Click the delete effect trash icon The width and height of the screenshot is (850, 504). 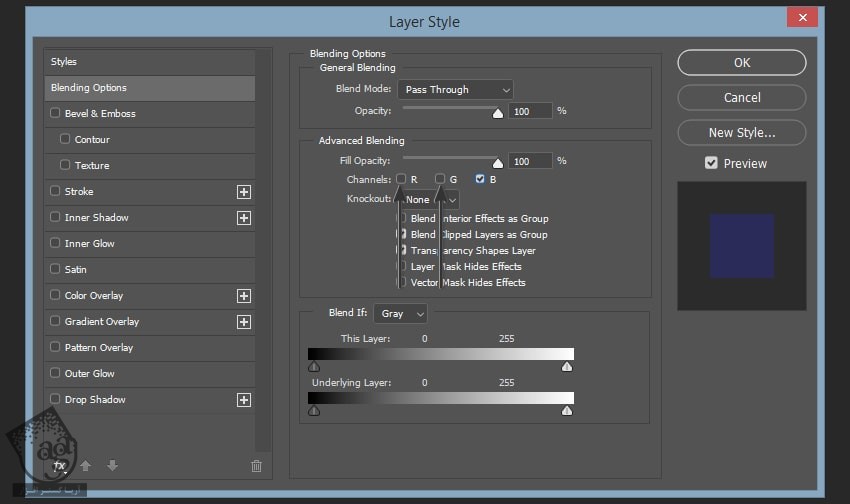[x=256, y=466]
